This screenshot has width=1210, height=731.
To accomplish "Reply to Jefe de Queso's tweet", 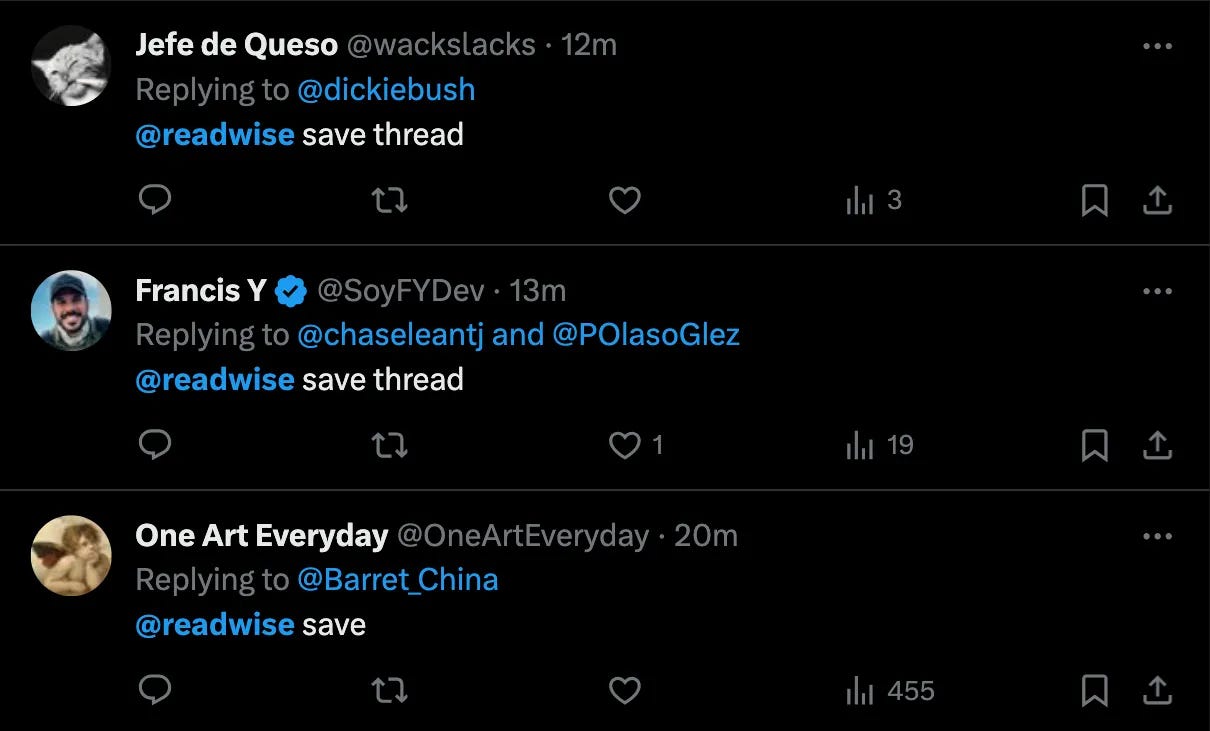I will click(x=154, y=200).
